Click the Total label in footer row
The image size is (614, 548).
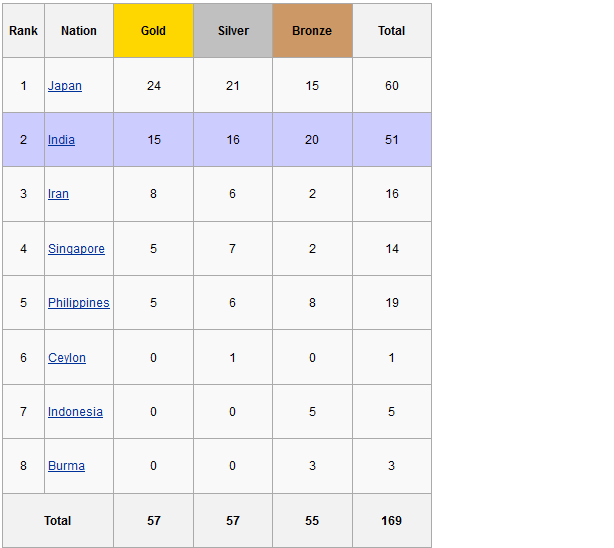point(58,521)
